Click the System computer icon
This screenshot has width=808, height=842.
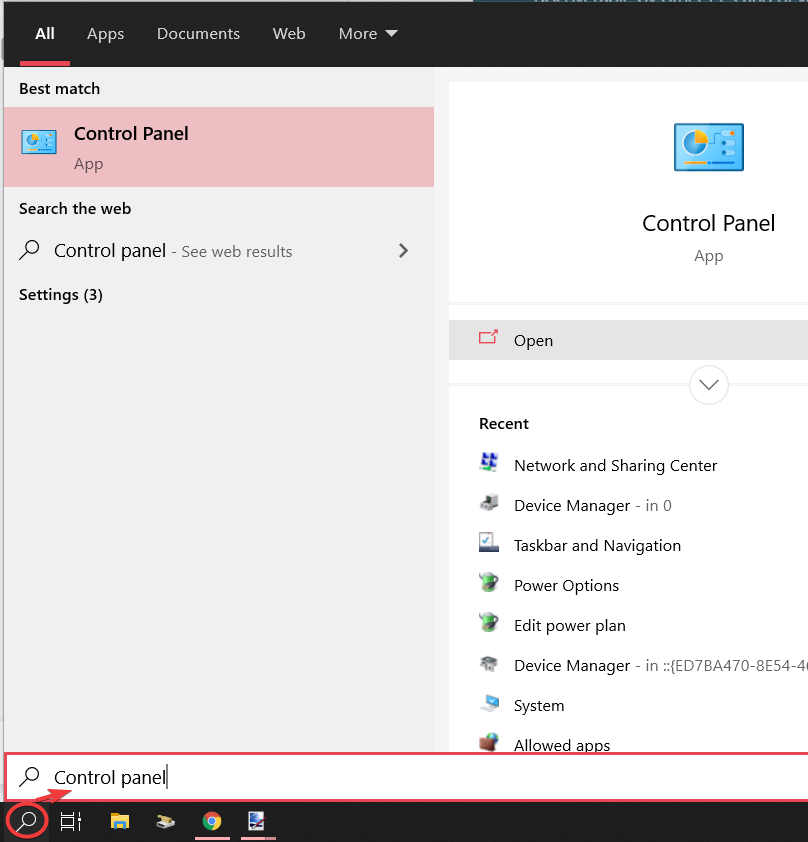coord(490,703)
